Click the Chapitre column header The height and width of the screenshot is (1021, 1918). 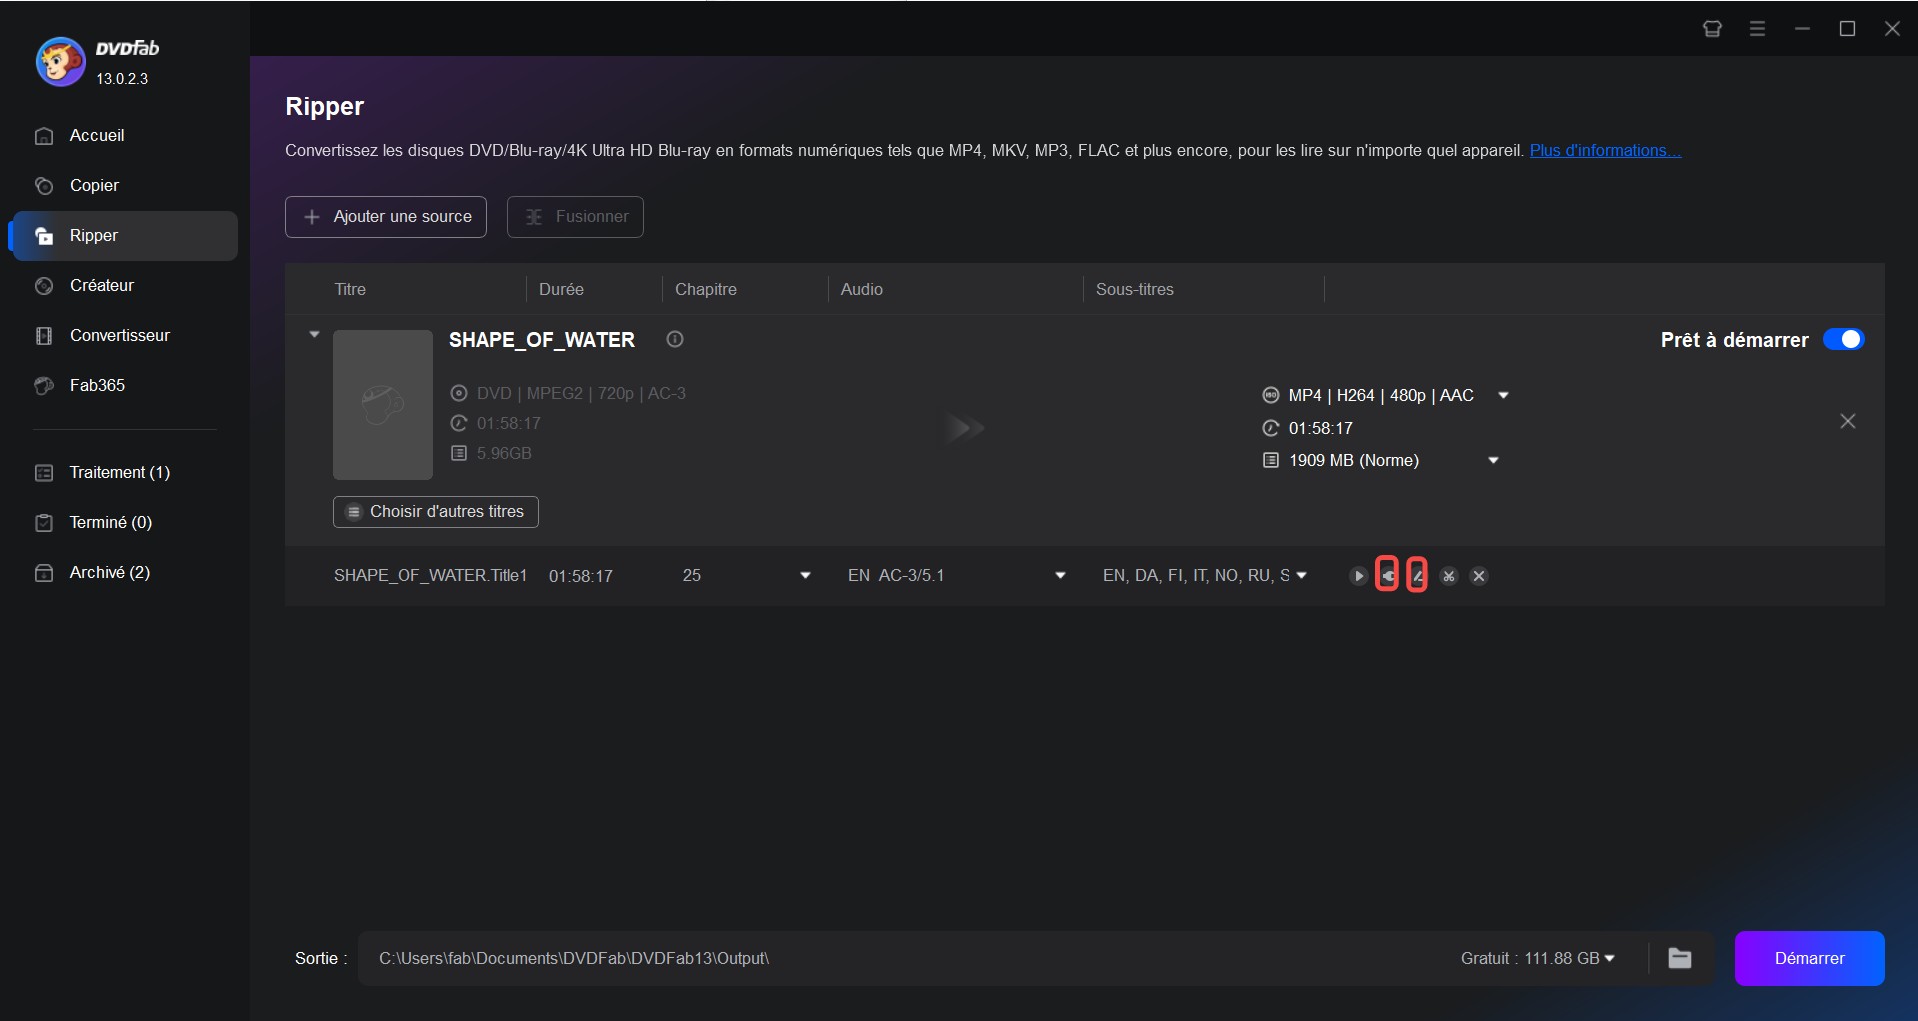click(706, 289)
